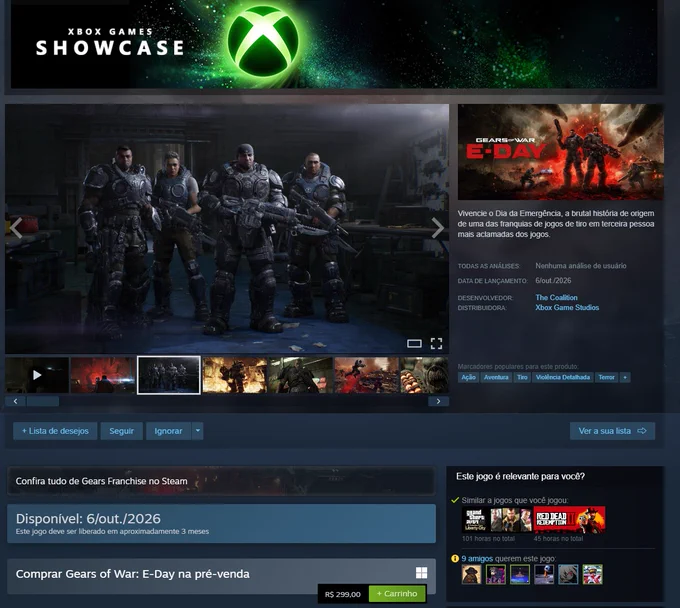The width and height of the screenshot is (680, 608).
Task: Open the first friend avatar with hat
Action: click(x=471, y=574)
